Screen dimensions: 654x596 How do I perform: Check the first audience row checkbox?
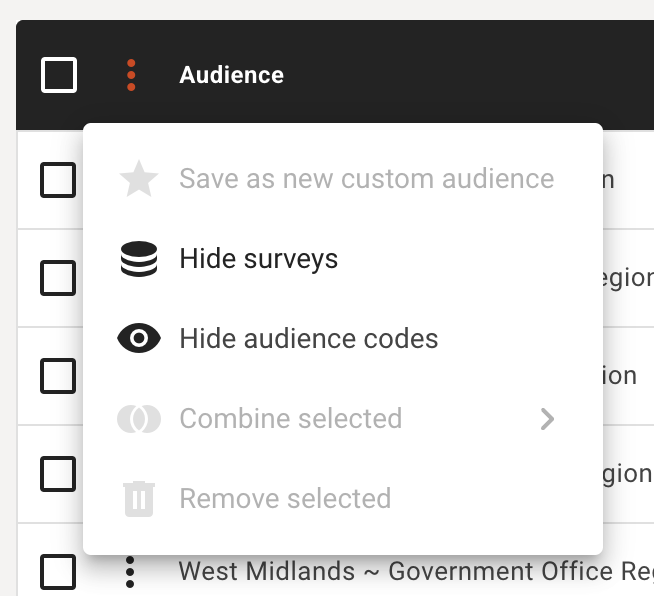point(58,180)
